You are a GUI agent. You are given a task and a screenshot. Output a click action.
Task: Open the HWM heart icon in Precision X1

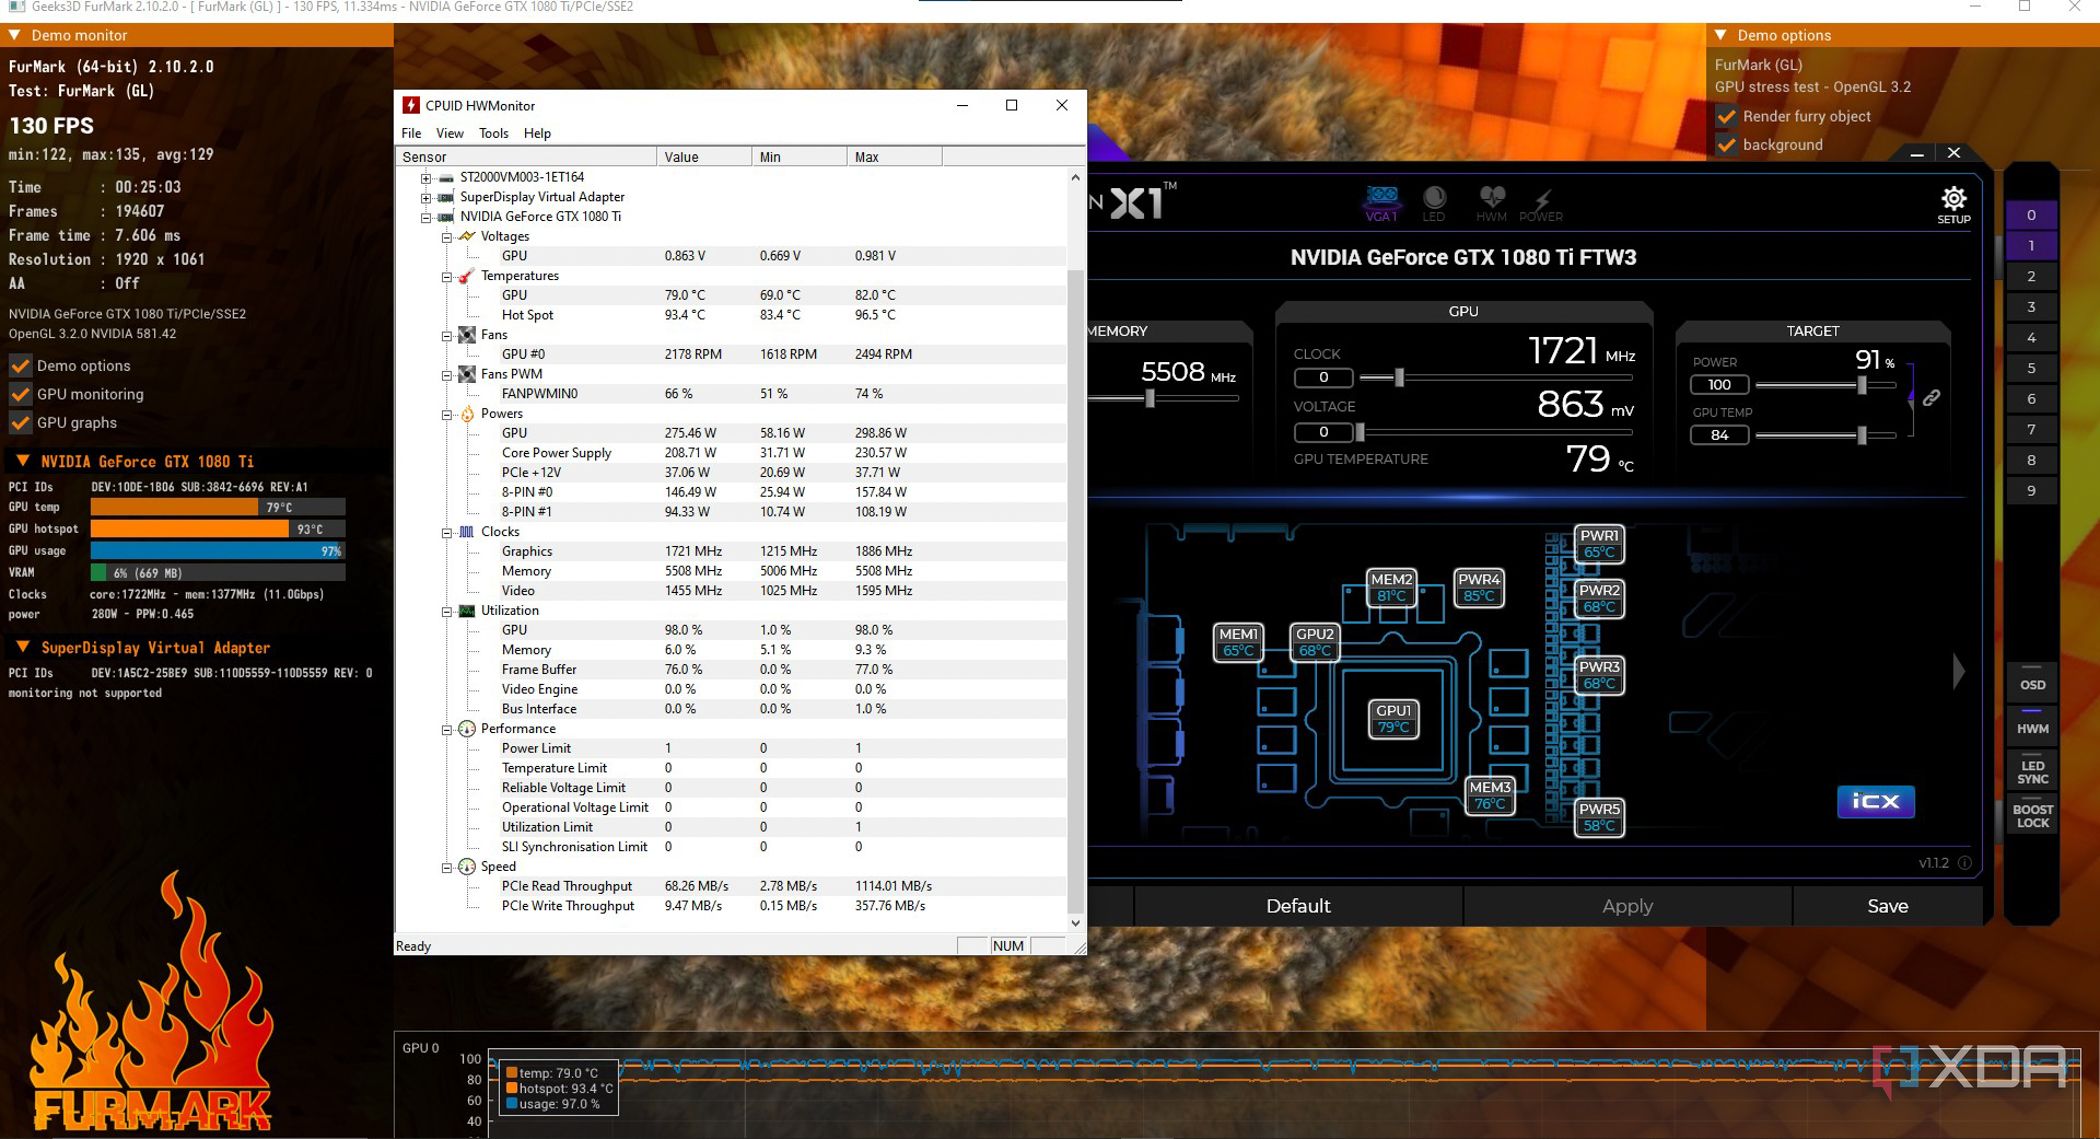tap(1491, 203)
